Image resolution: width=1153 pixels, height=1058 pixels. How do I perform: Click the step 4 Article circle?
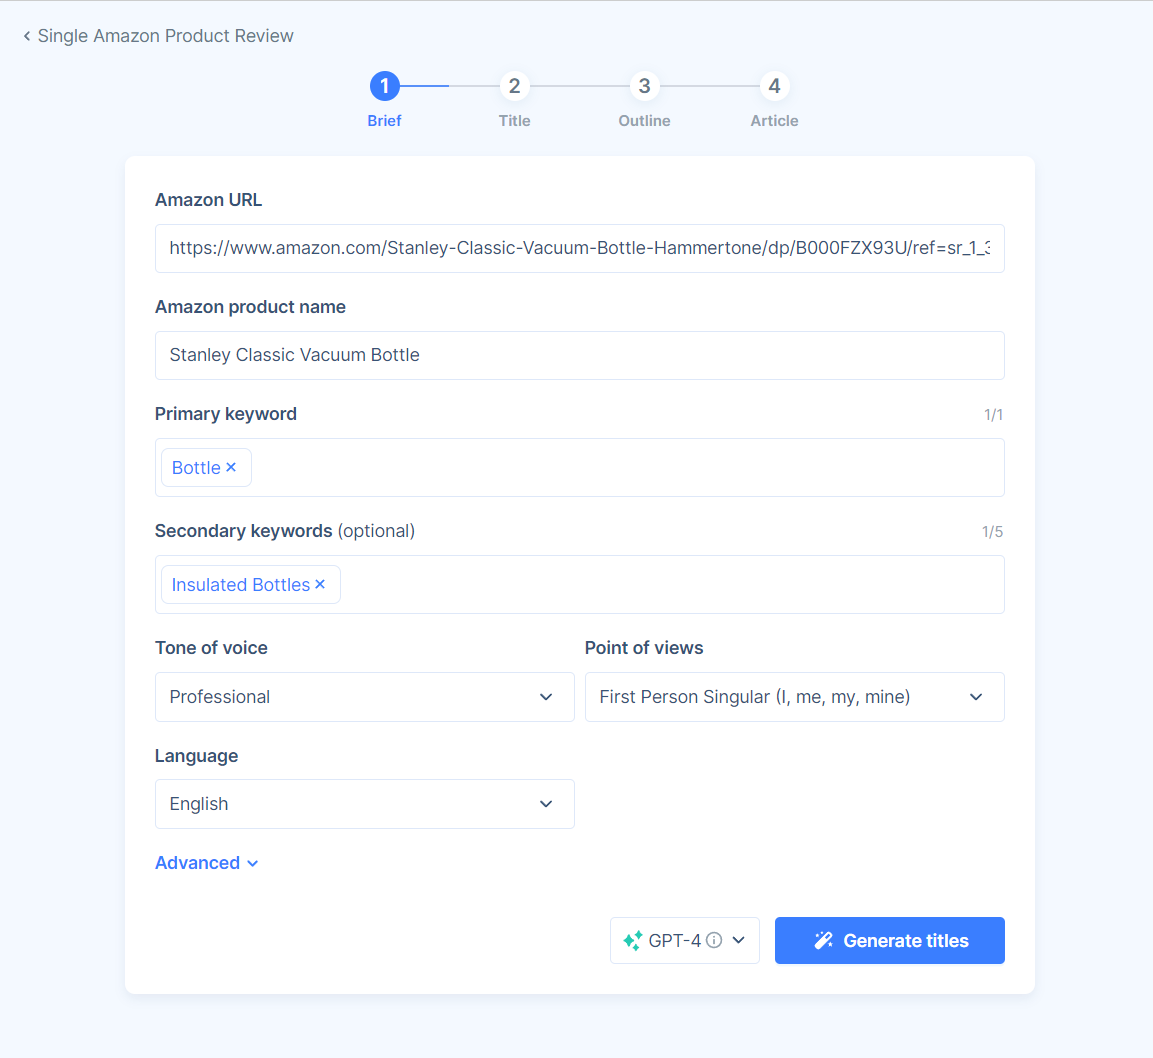coord(774,86)
